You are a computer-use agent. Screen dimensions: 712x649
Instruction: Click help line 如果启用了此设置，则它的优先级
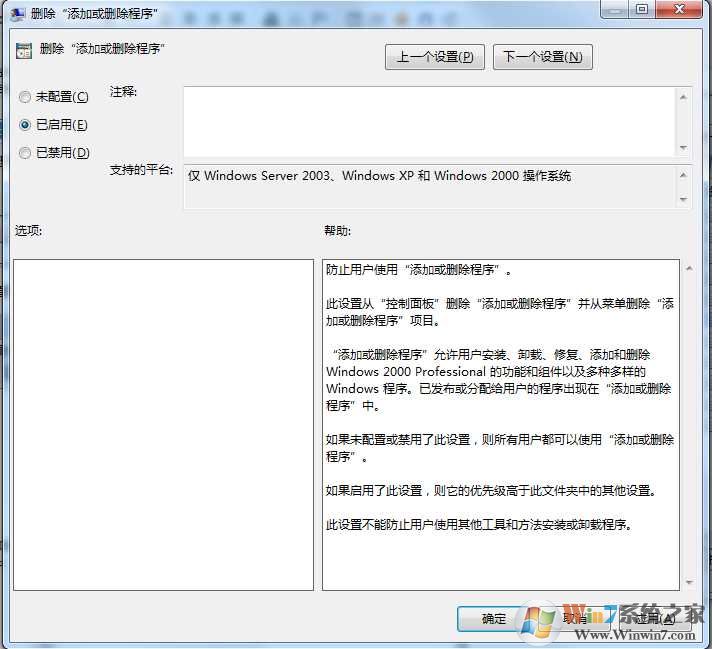point(491,491)
